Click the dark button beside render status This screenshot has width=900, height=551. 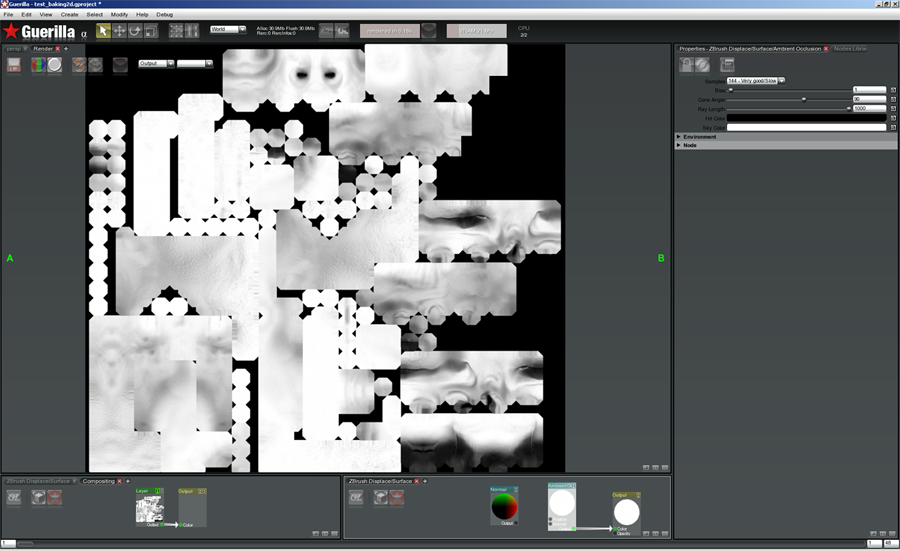coord(429,31)
